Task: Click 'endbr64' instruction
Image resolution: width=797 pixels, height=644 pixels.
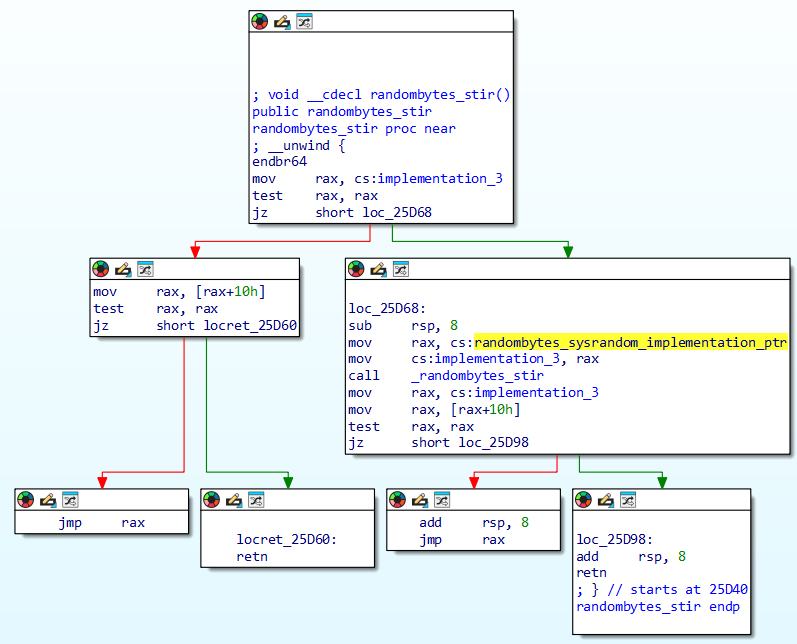Action: click(x=280, y=162)
